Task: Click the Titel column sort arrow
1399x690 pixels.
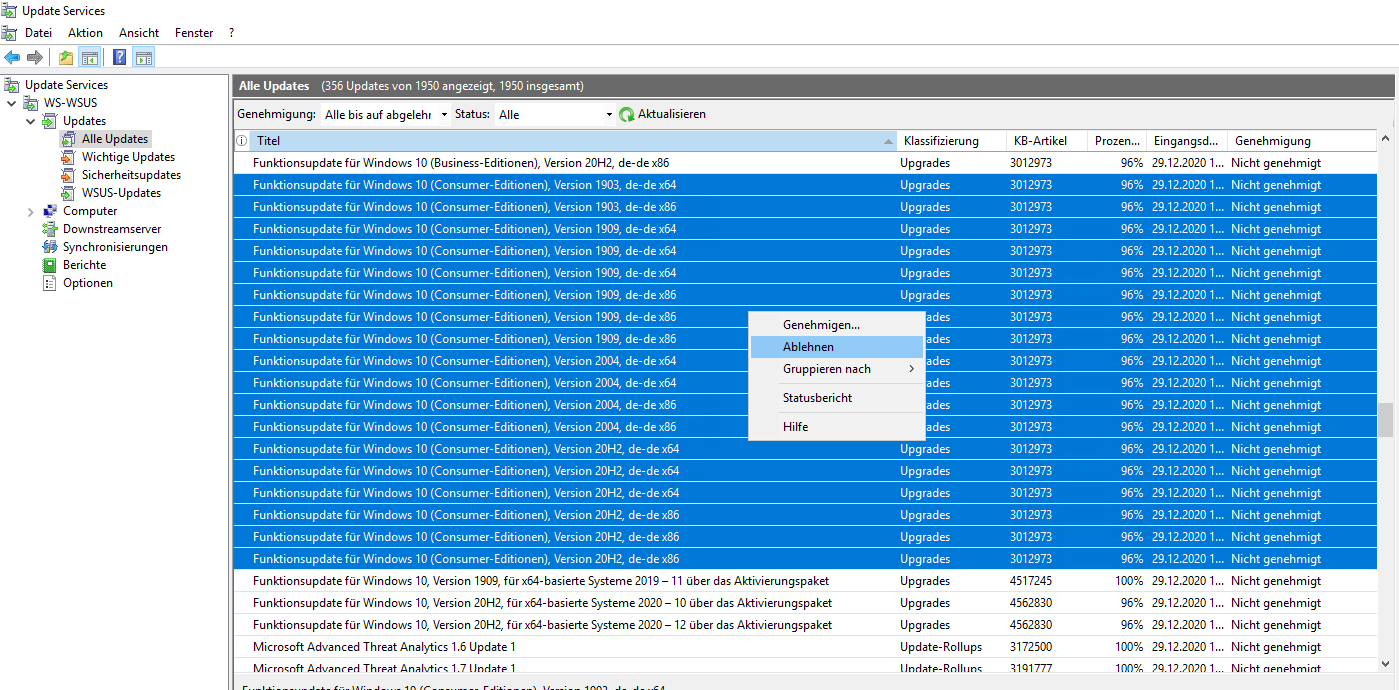Action: (x=888, y=141)
